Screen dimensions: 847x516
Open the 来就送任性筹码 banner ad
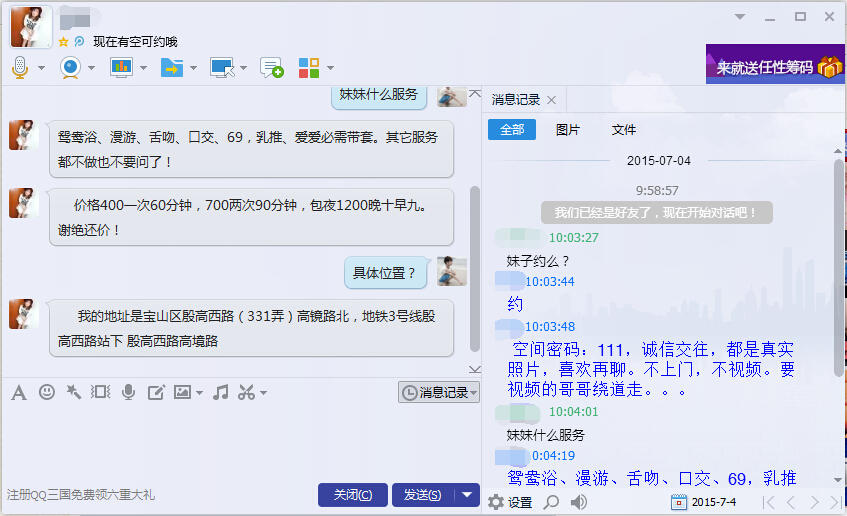pyautogui.click(x=775, y=64)
